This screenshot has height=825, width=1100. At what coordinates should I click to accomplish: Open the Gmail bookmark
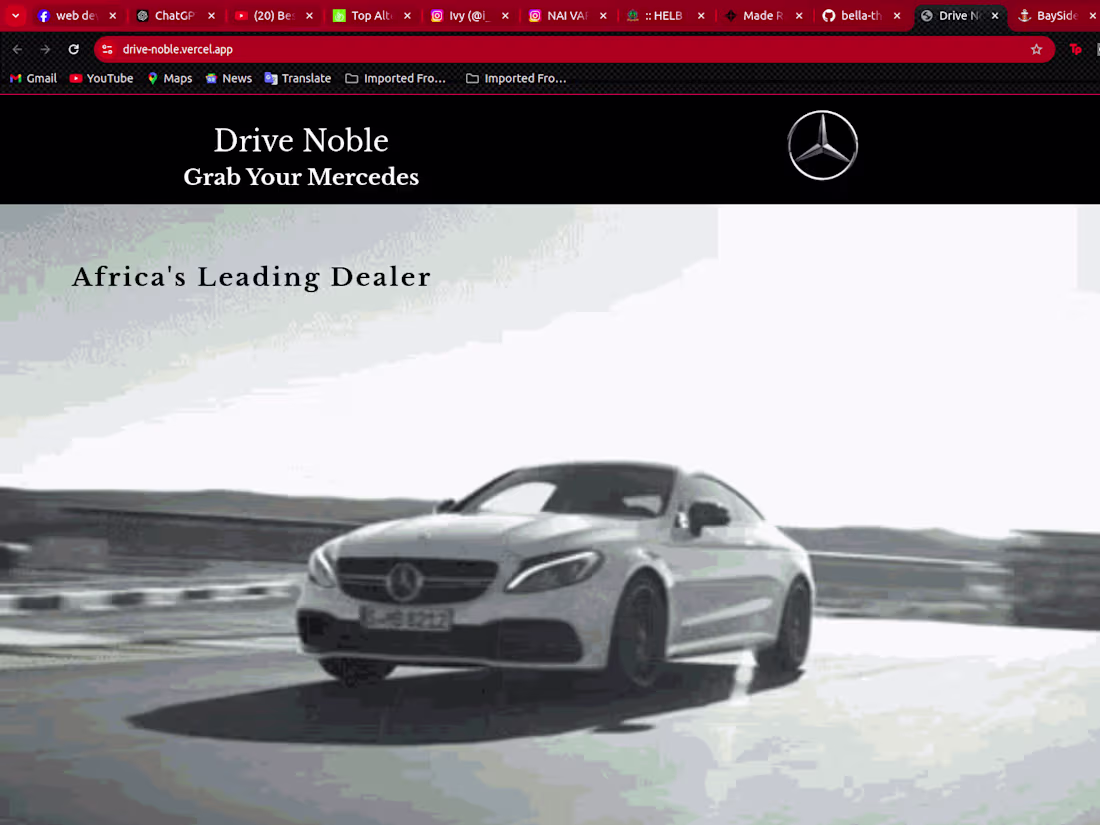pos(33,78)
